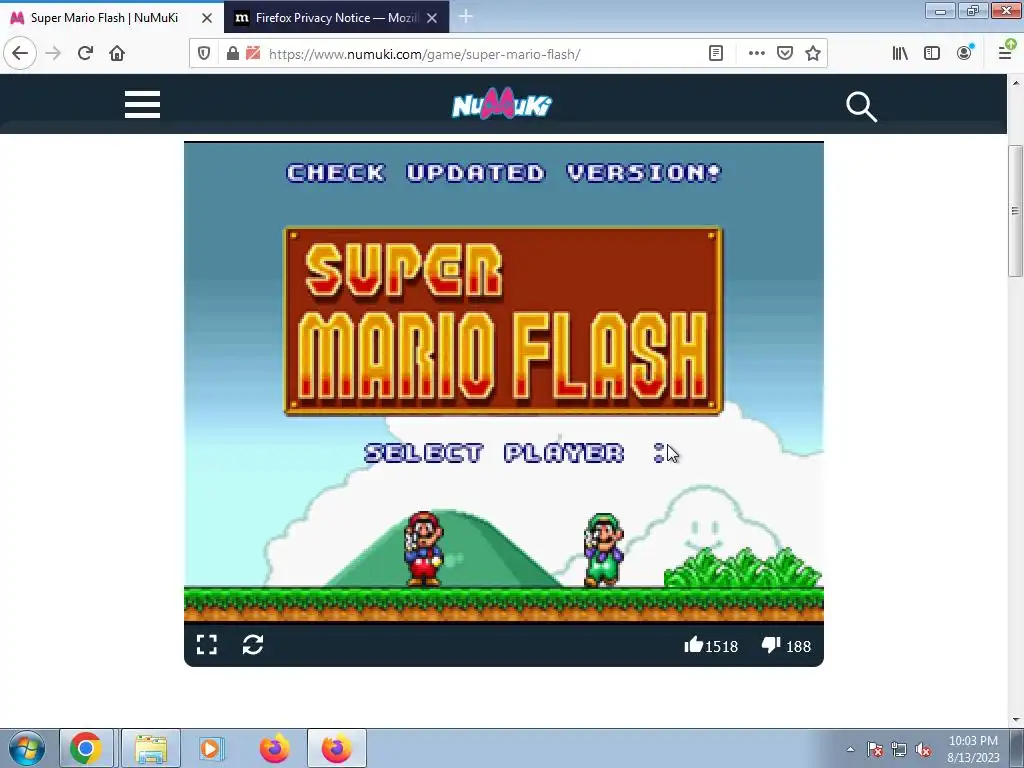Bookmark this page with the star
The width and height of the screenshot is (1024, 768).
coord(812,54)
